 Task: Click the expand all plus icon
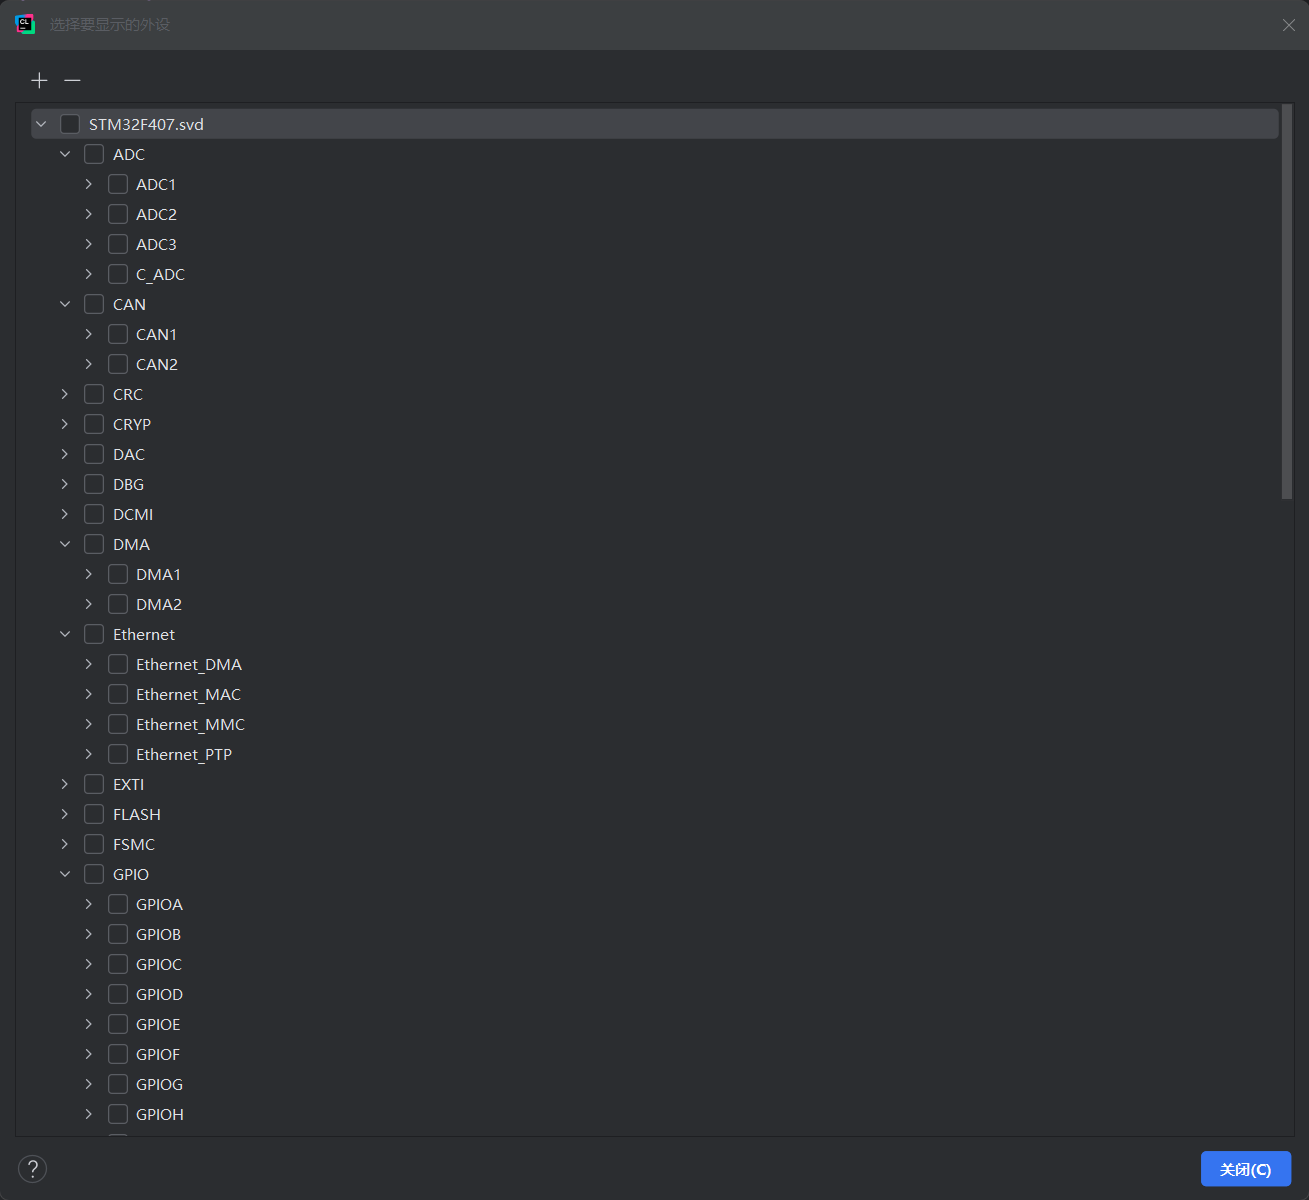click(x=39, y=80)
